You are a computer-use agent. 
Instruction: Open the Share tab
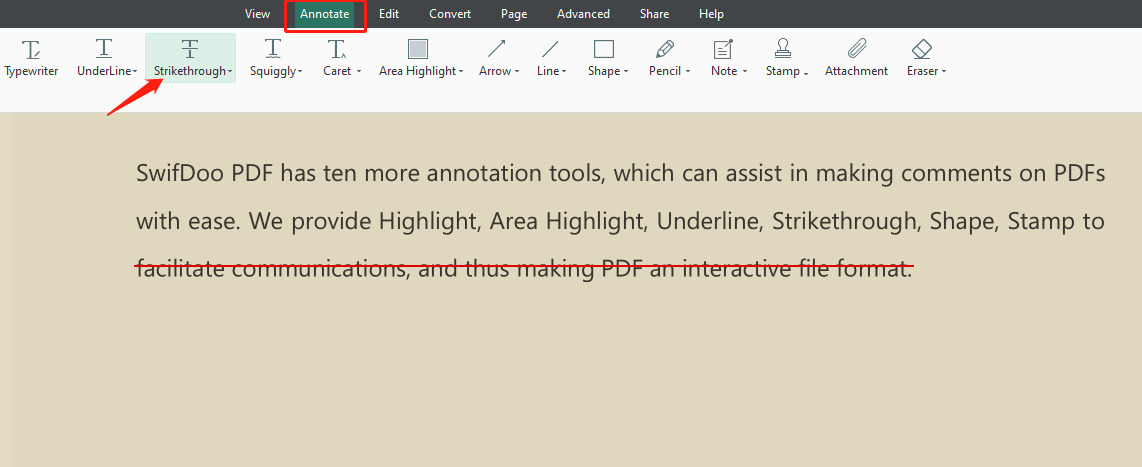coord(654,14)
